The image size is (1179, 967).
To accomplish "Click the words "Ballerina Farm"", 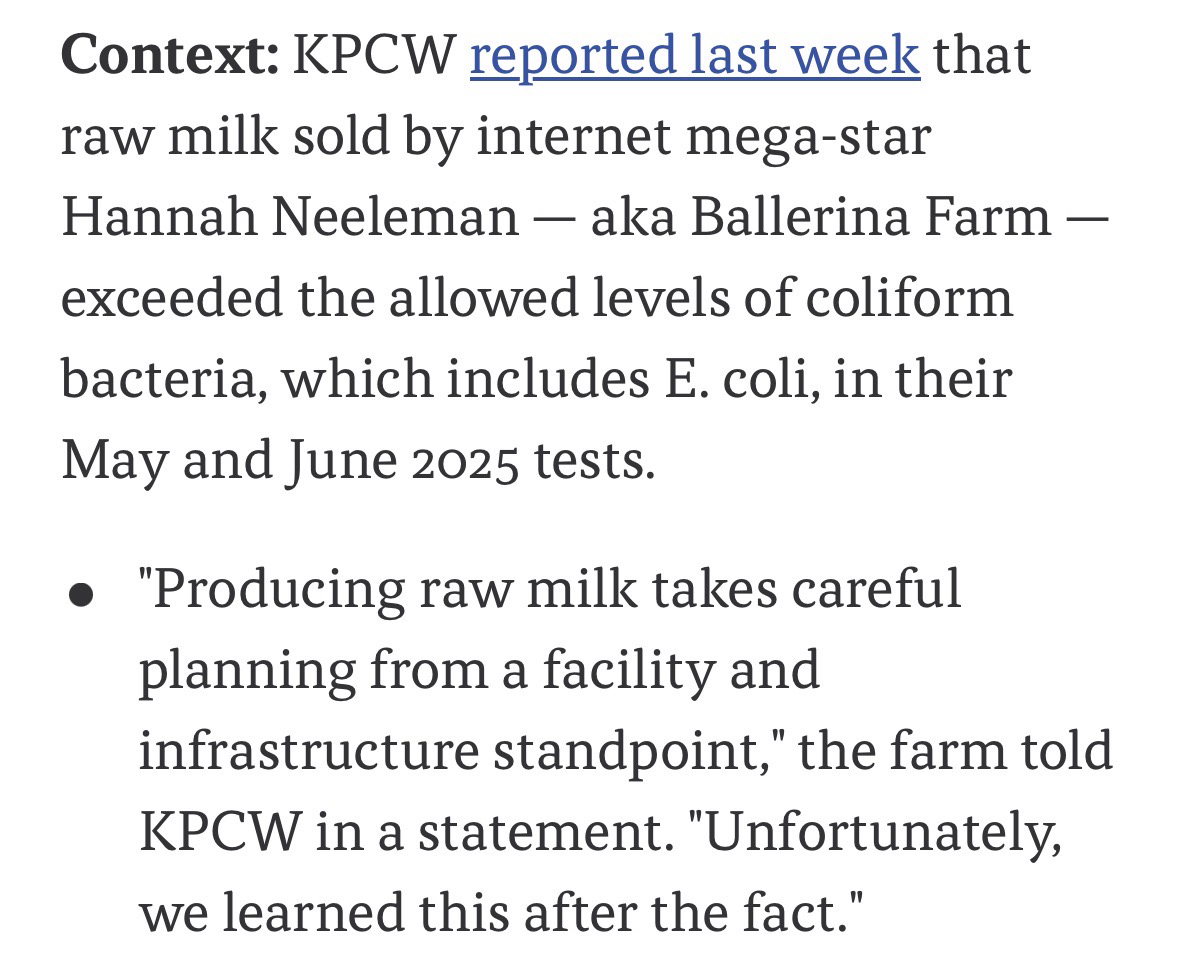I will coord(870,217).
